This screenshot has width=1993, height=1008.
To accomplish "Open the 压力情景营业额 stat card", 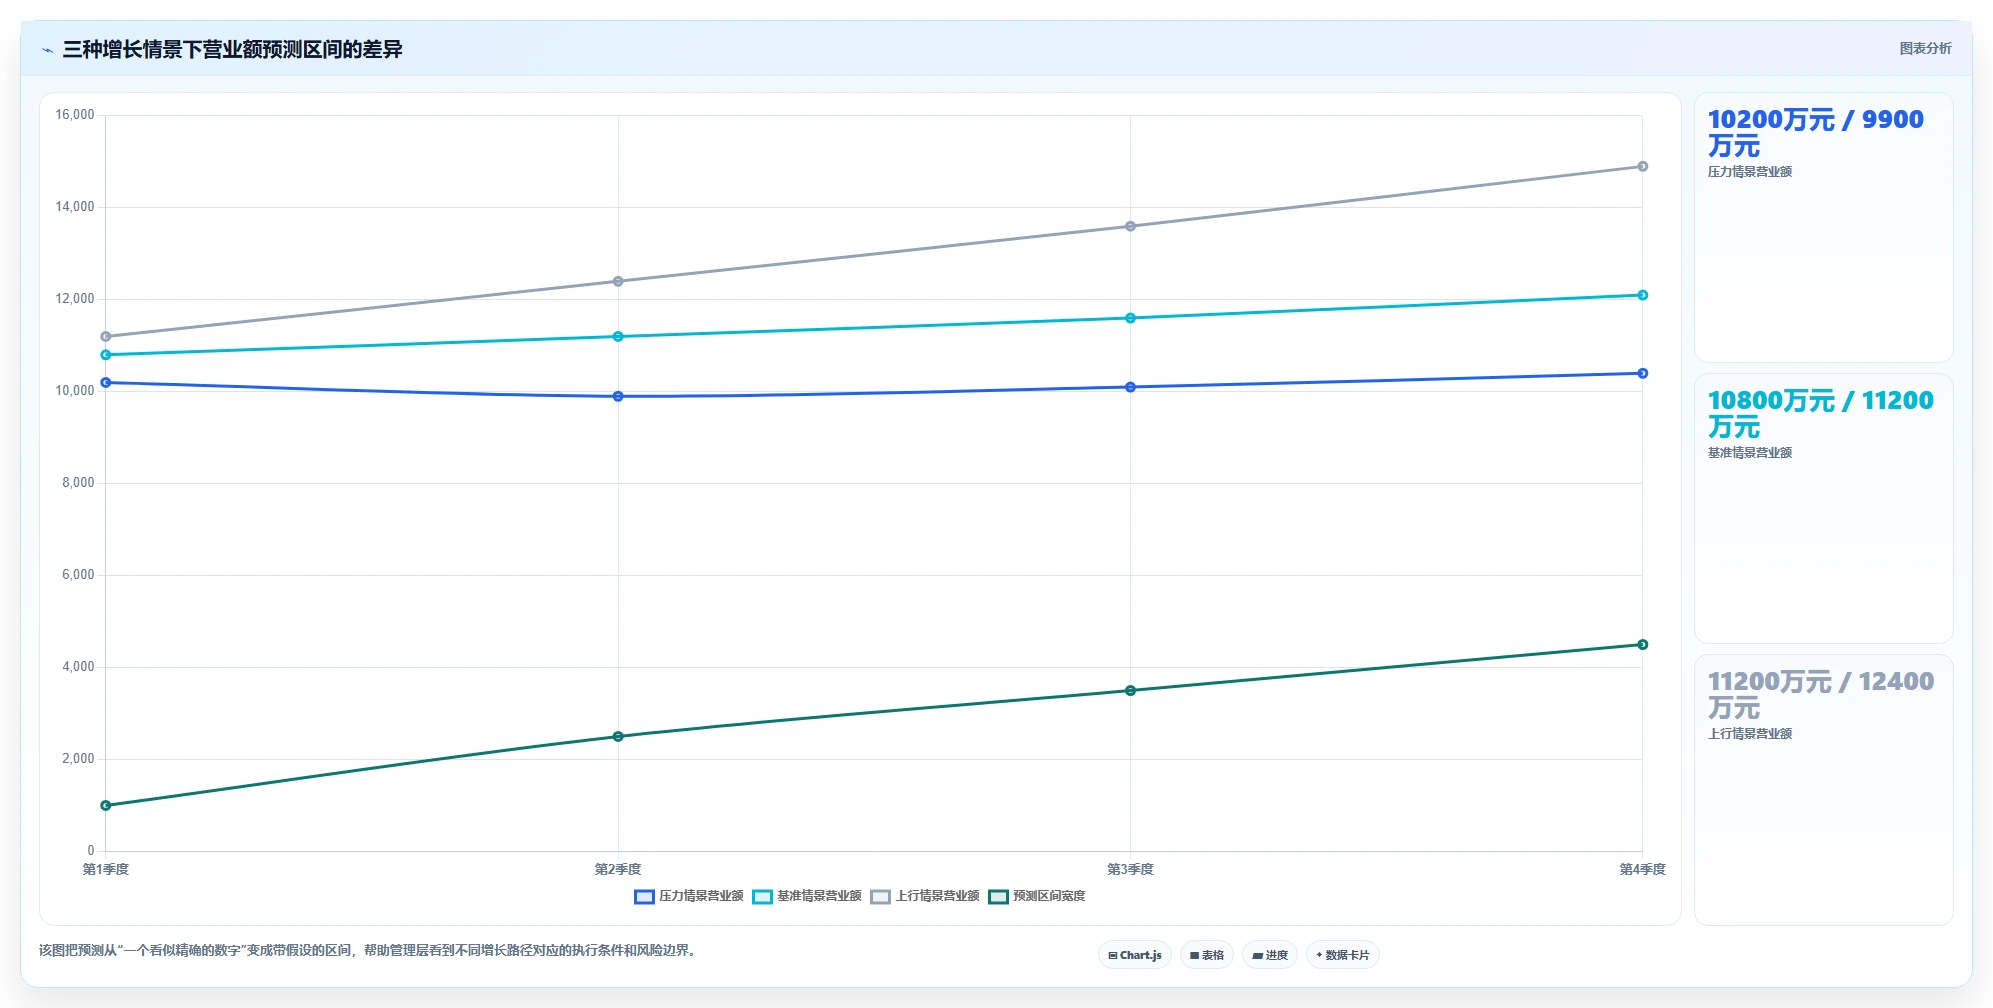I will 1824,228.
